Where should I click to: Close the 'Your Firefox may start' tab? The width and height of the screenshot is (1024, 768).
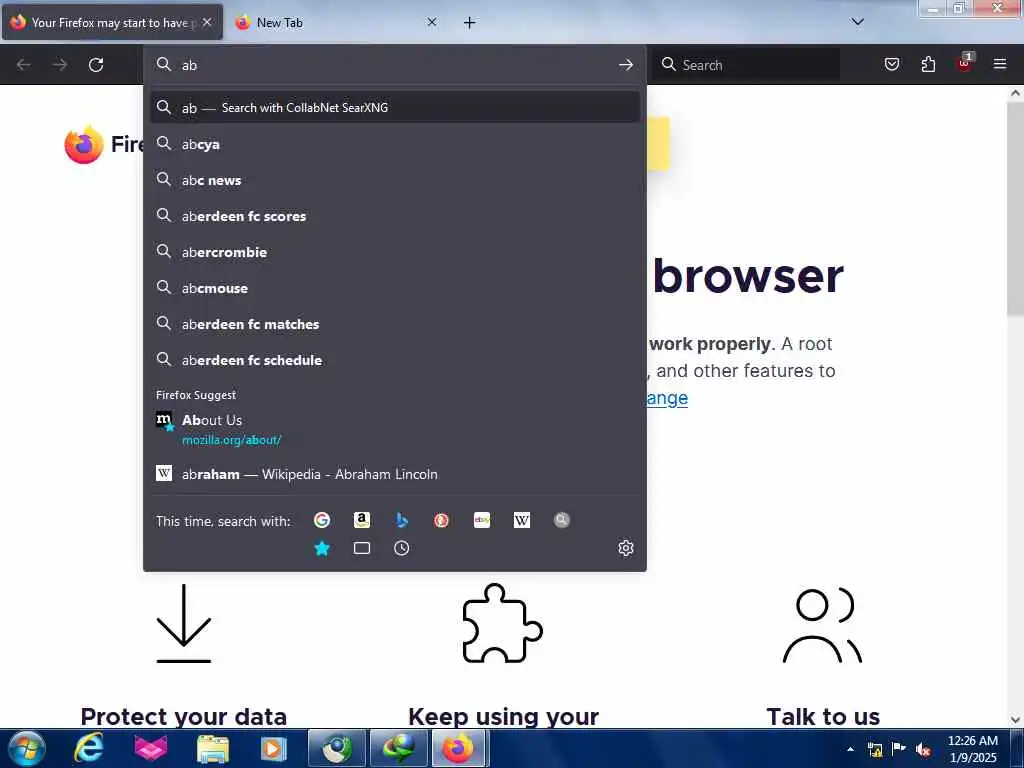207,22
